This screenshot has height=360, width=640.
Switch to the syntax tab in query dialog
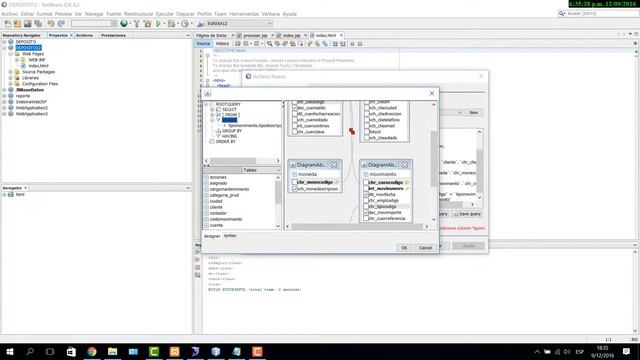pyautogui.click(x=230, y=236)
